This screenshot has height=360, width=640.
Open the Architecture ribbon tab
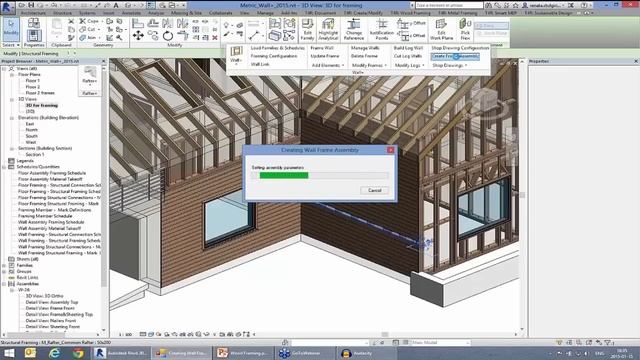(33, 13)
